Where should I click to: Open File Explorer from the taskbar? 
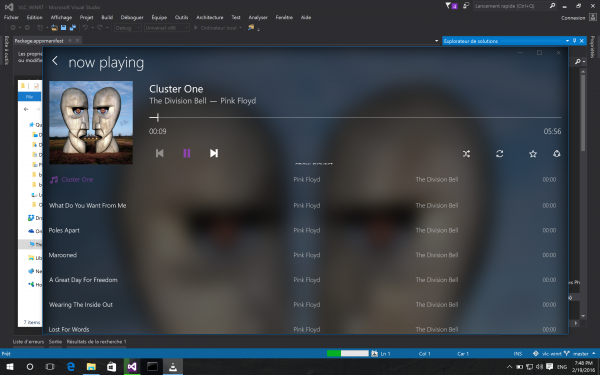(x=91, y=367)
